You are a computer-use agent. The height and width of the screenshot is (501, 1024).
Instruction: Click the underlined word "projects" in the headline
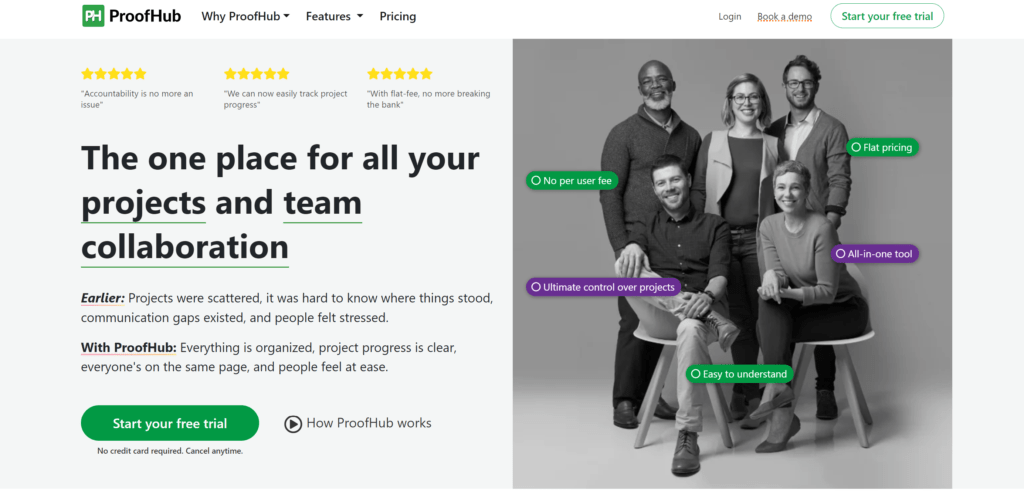point(144,203)
